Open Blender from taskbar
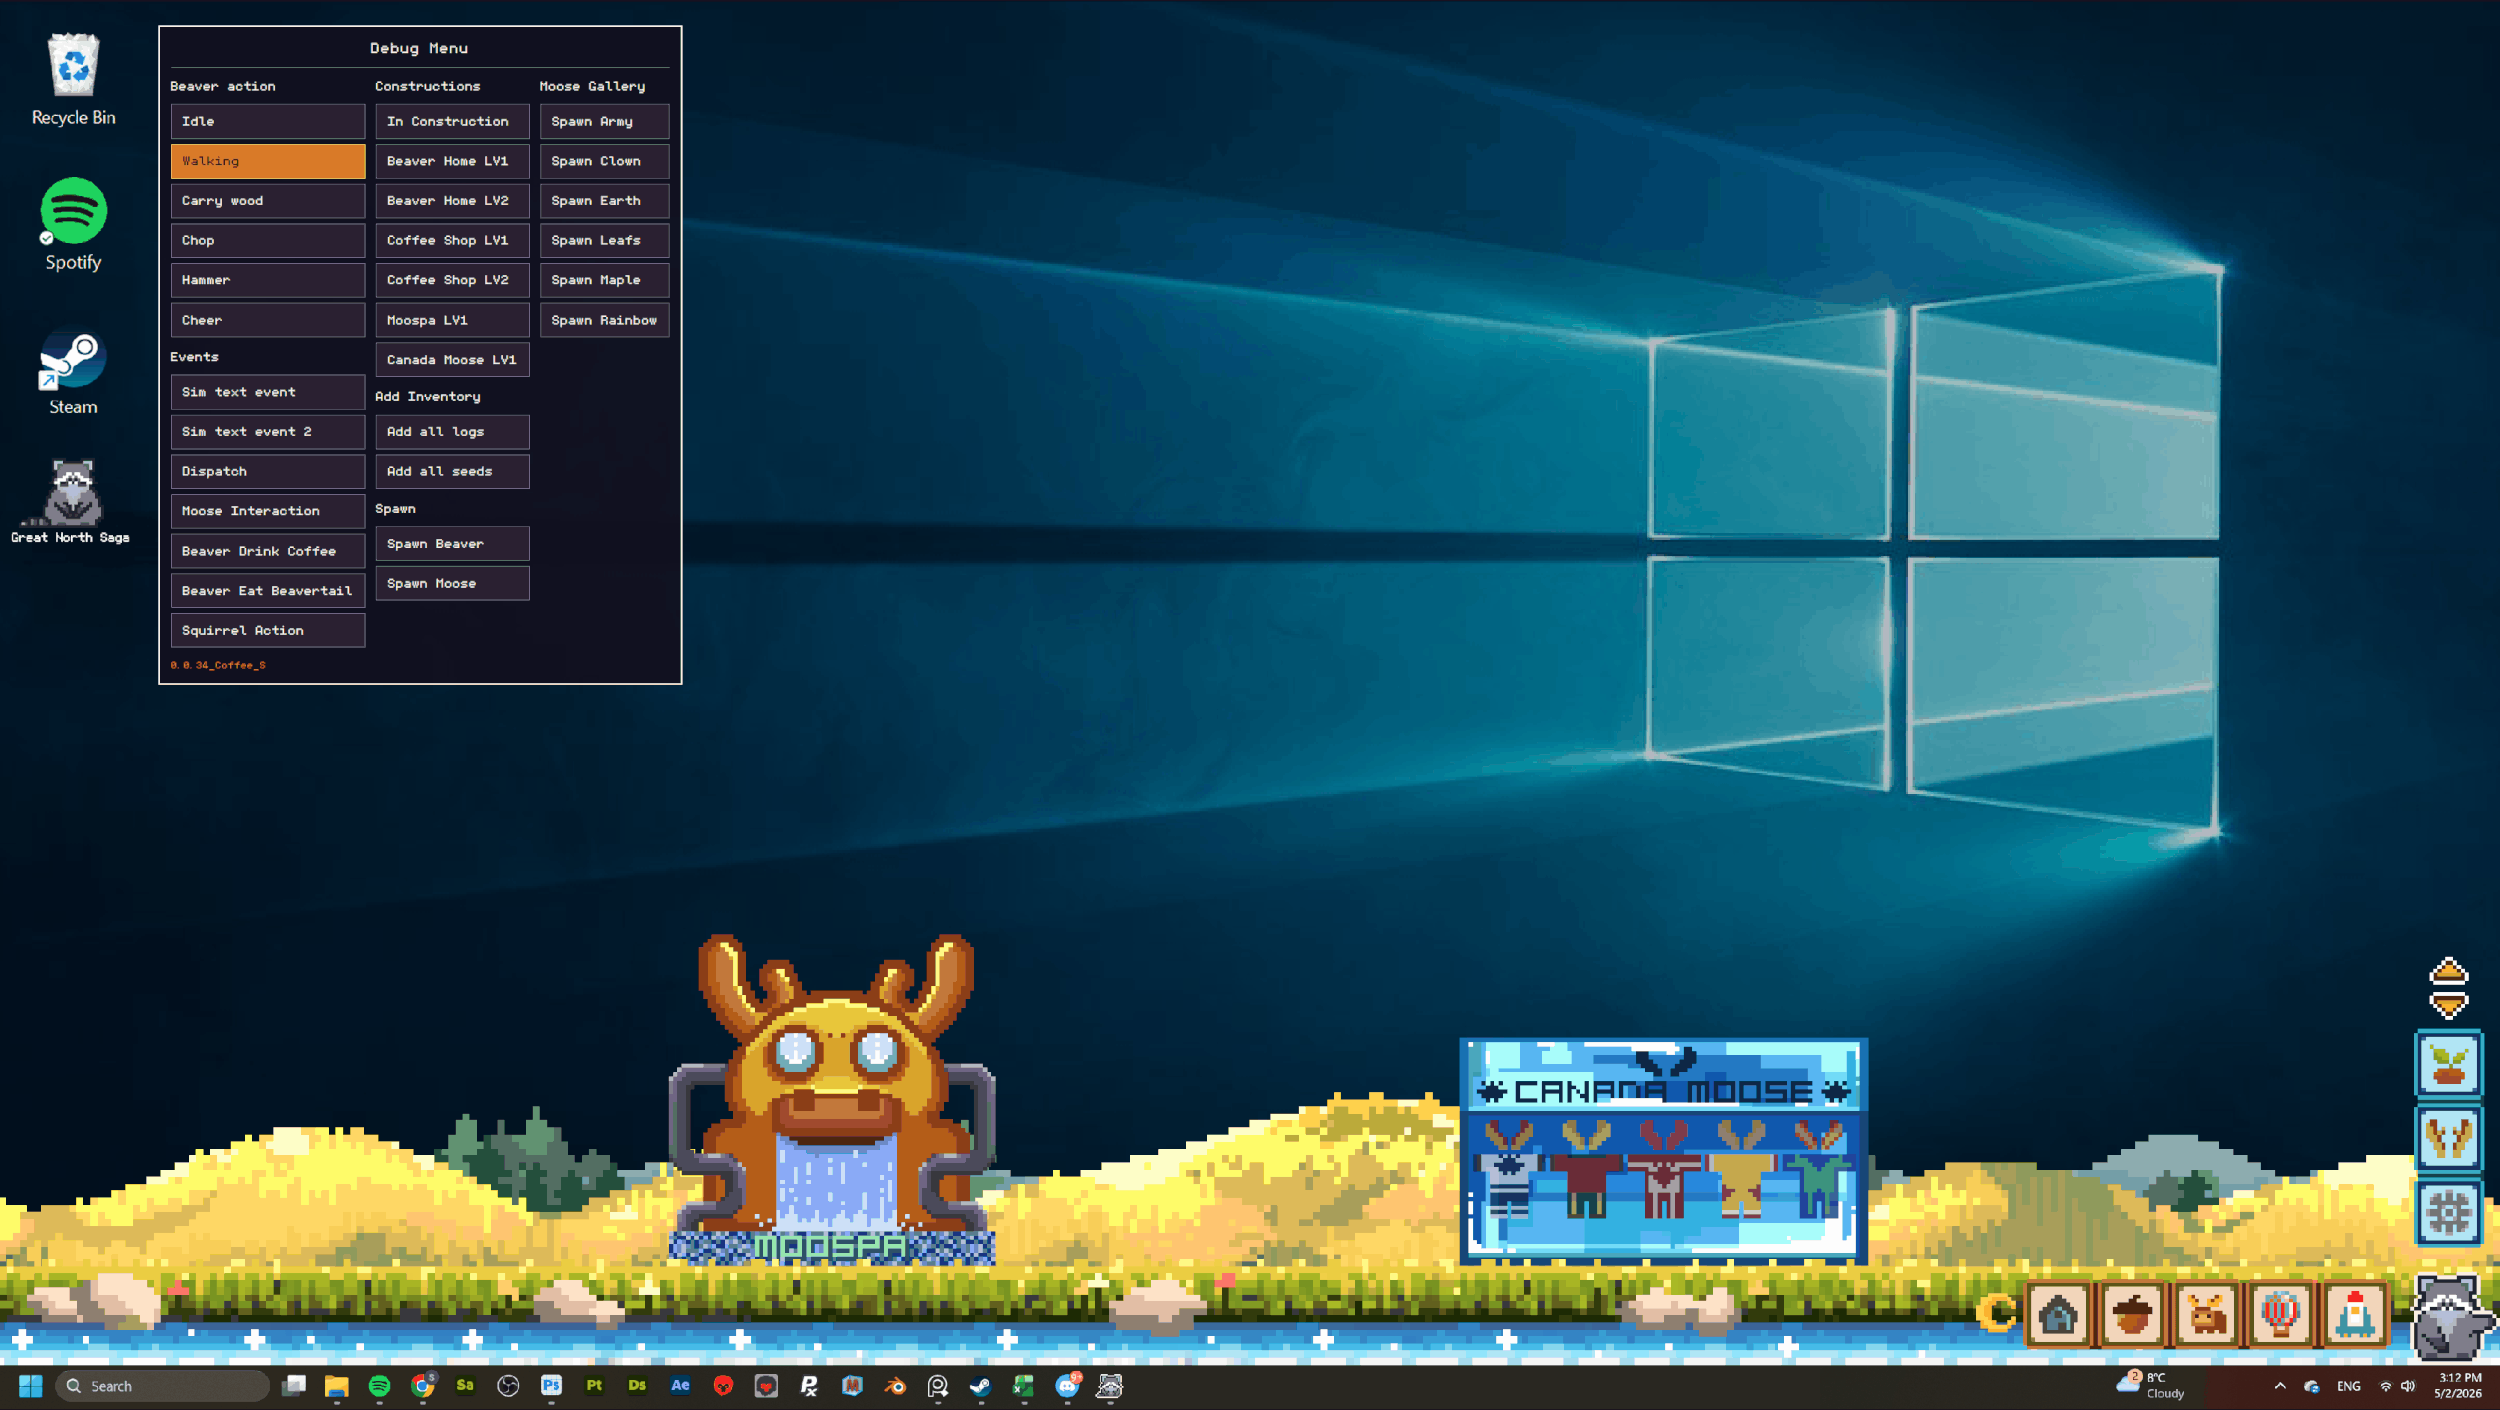Viewport: 2500px width, 1410px height. (x=895, y=1386)
